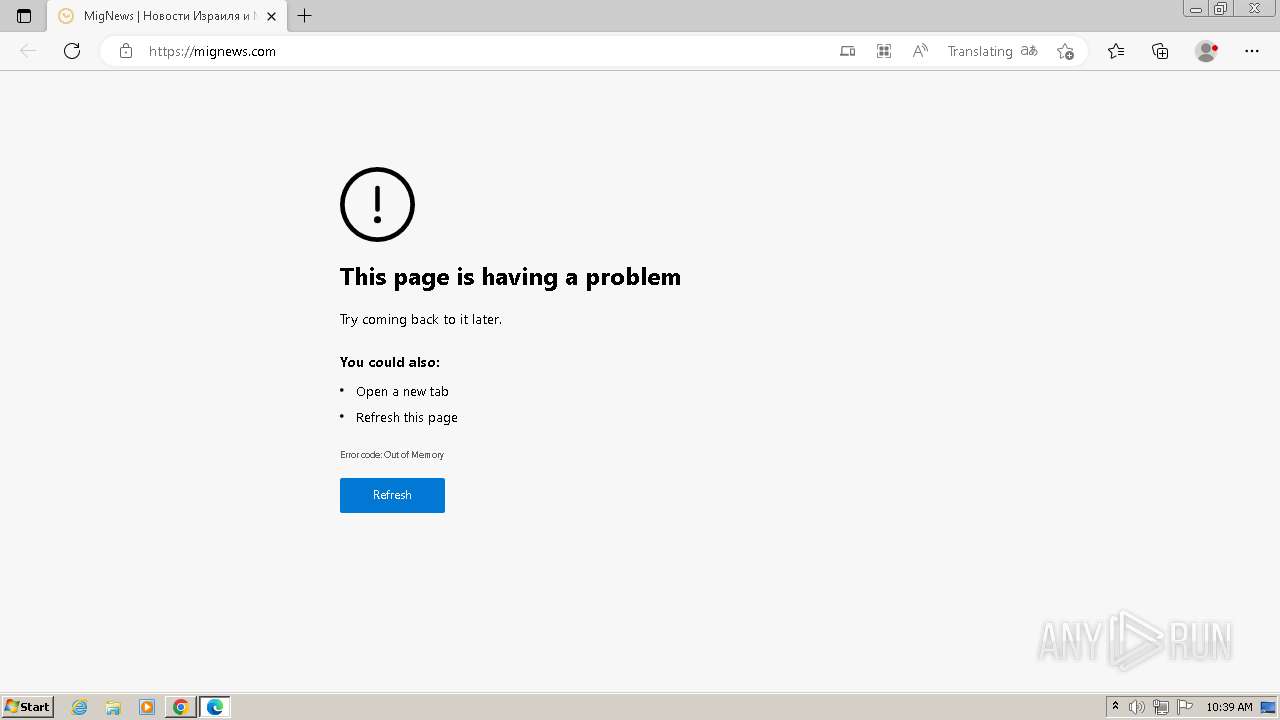The image size is (1280, 720).
Task: Show hidden system tray icons
Action: pyautogui.click(x=1115, y=707)
